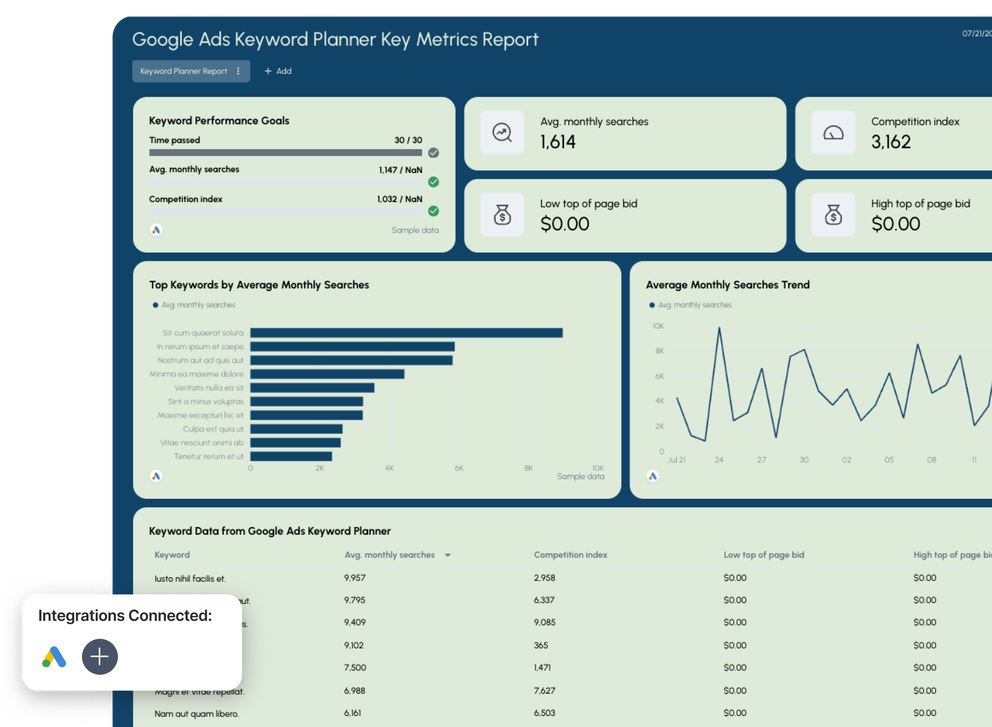The height and width of the screenshot is (727, 992).
Task: Click the 9,795 searches cell
Action: coord(355,600)
